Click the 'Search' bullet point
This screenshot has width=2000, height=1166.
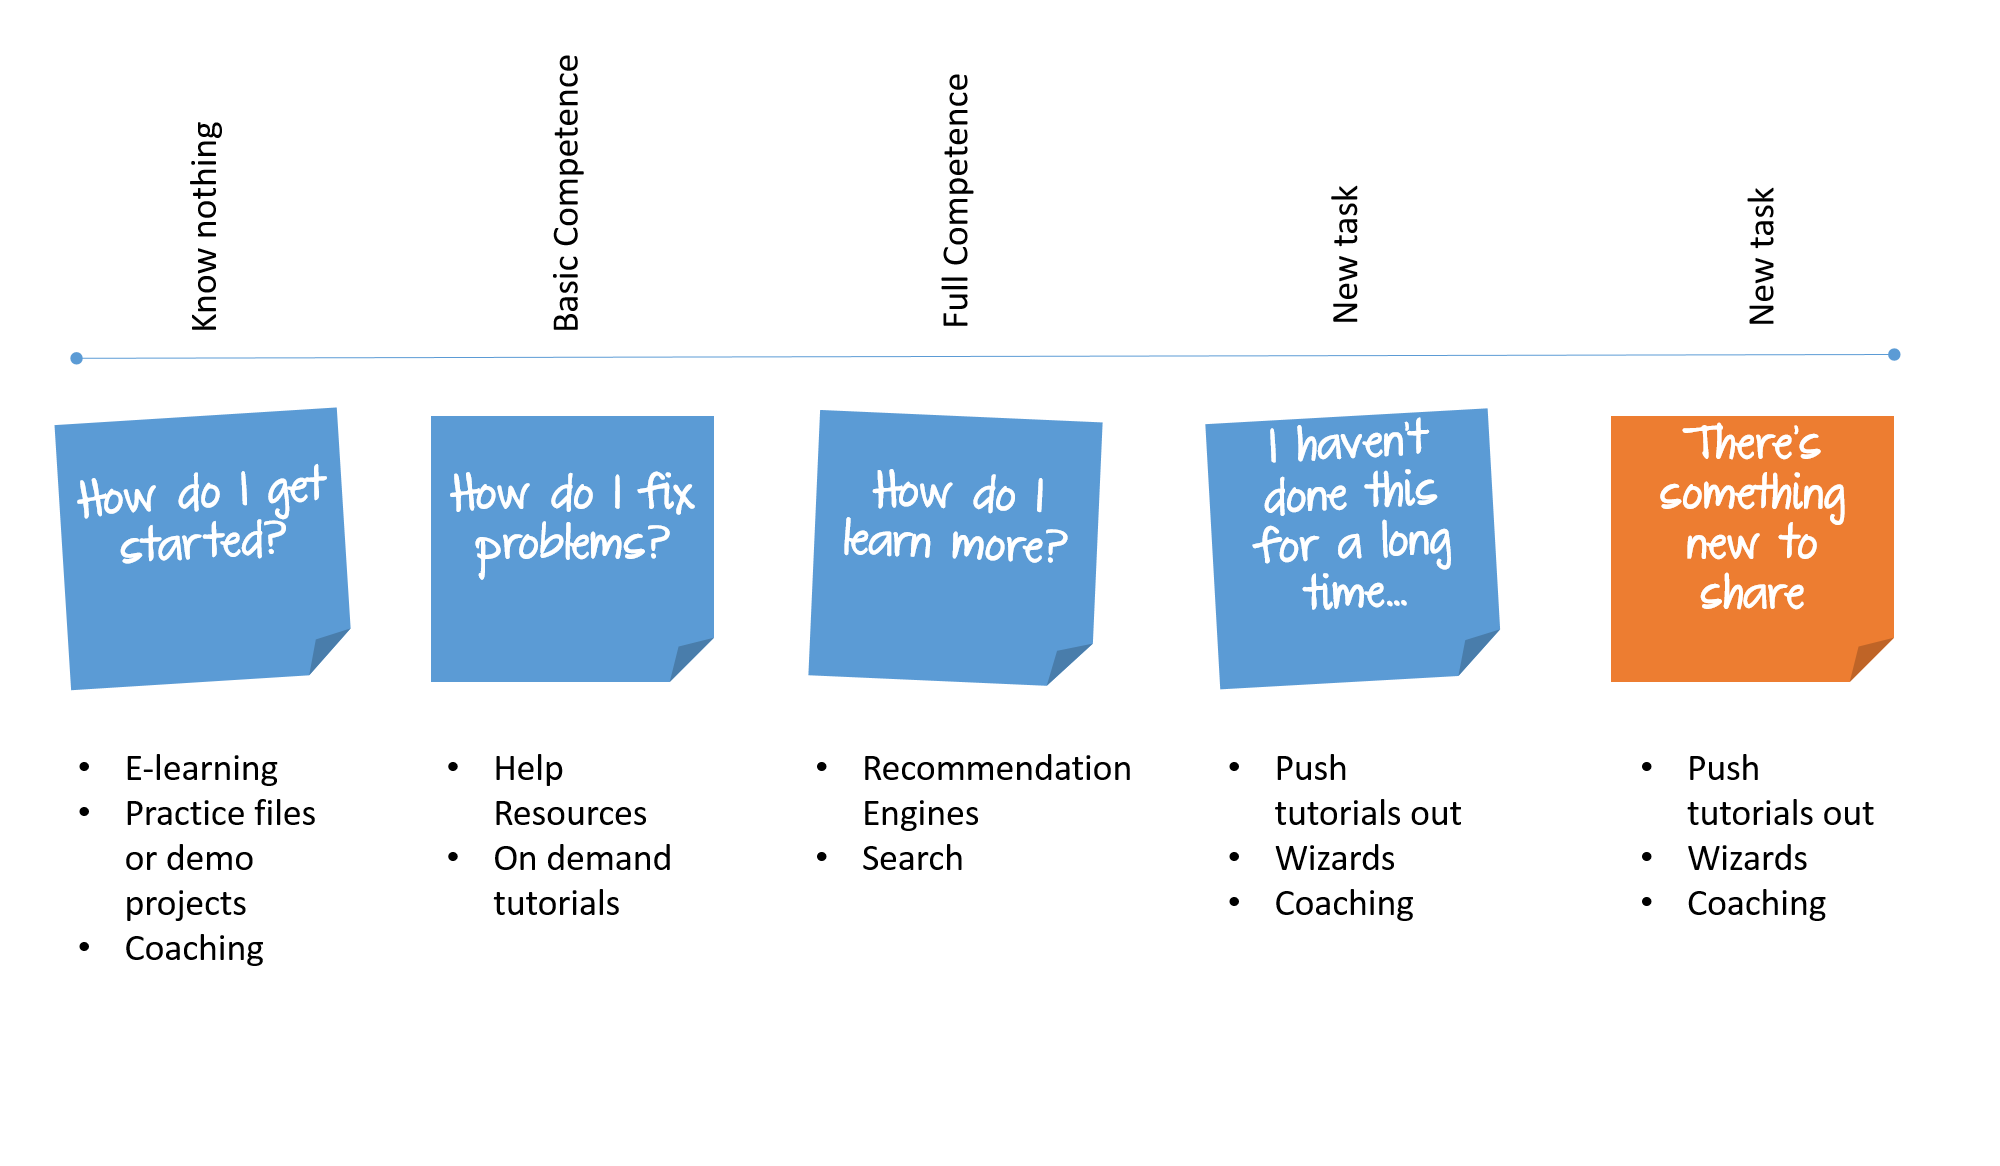tap(879, 862)
